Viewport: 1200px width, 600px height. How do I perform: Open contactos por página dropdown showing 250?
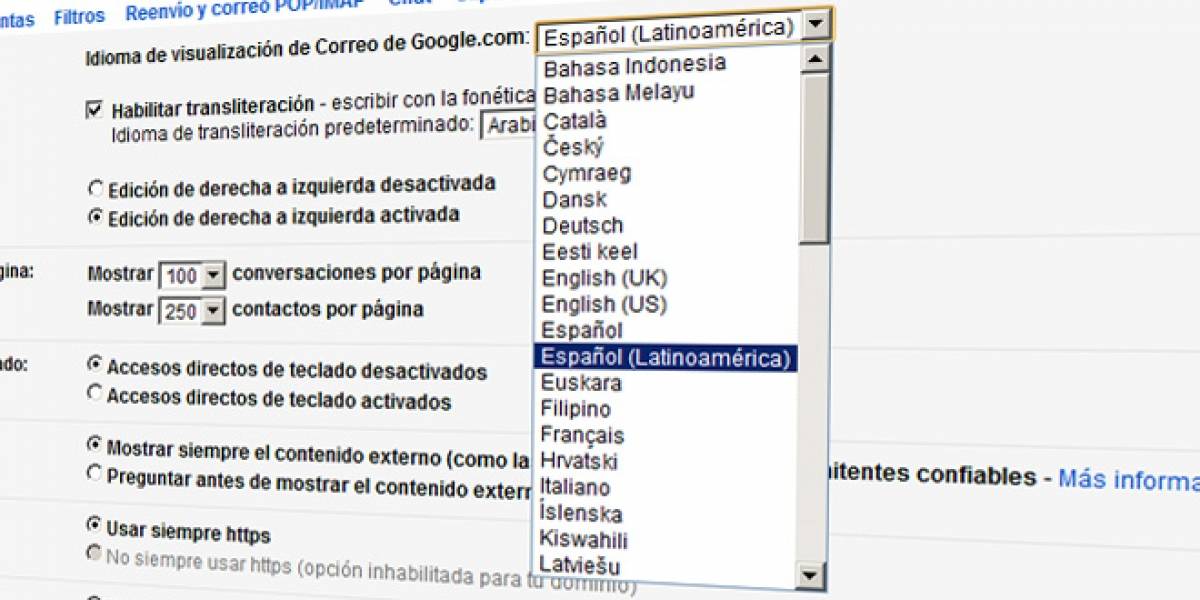pyautogui.click(x=192, y=311)
